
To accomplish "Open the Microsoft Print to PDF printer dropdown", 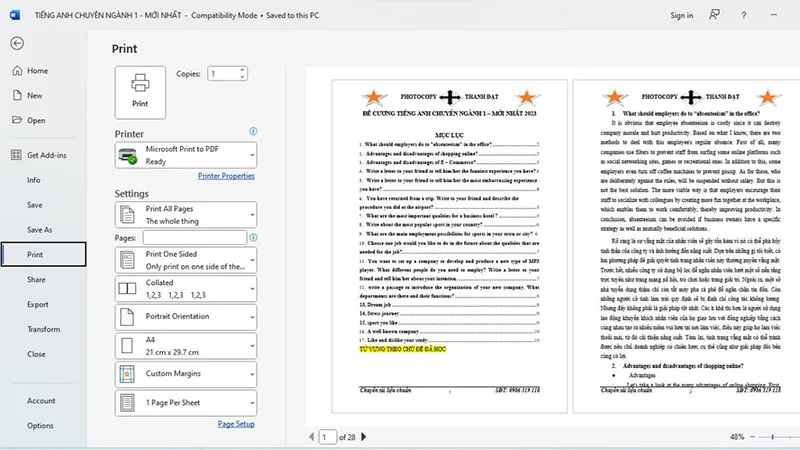I will coord(186,155).
